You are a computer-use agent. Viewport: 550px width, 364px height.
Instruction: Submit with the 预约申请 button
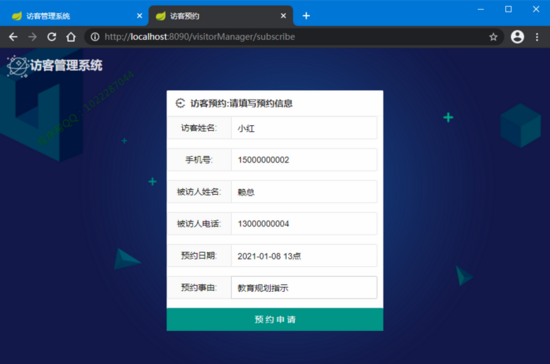(x=275, y=319)
